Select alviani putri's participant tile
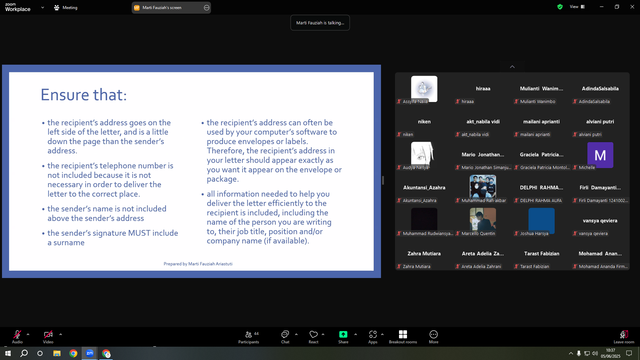640x360 pixels. tap(600, 122)
